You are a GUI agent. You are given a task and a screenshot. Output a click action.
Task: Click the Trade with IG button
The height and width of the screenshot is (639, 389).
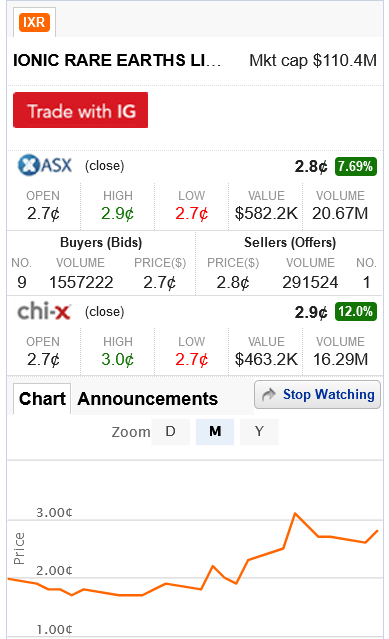click(81, 110)
